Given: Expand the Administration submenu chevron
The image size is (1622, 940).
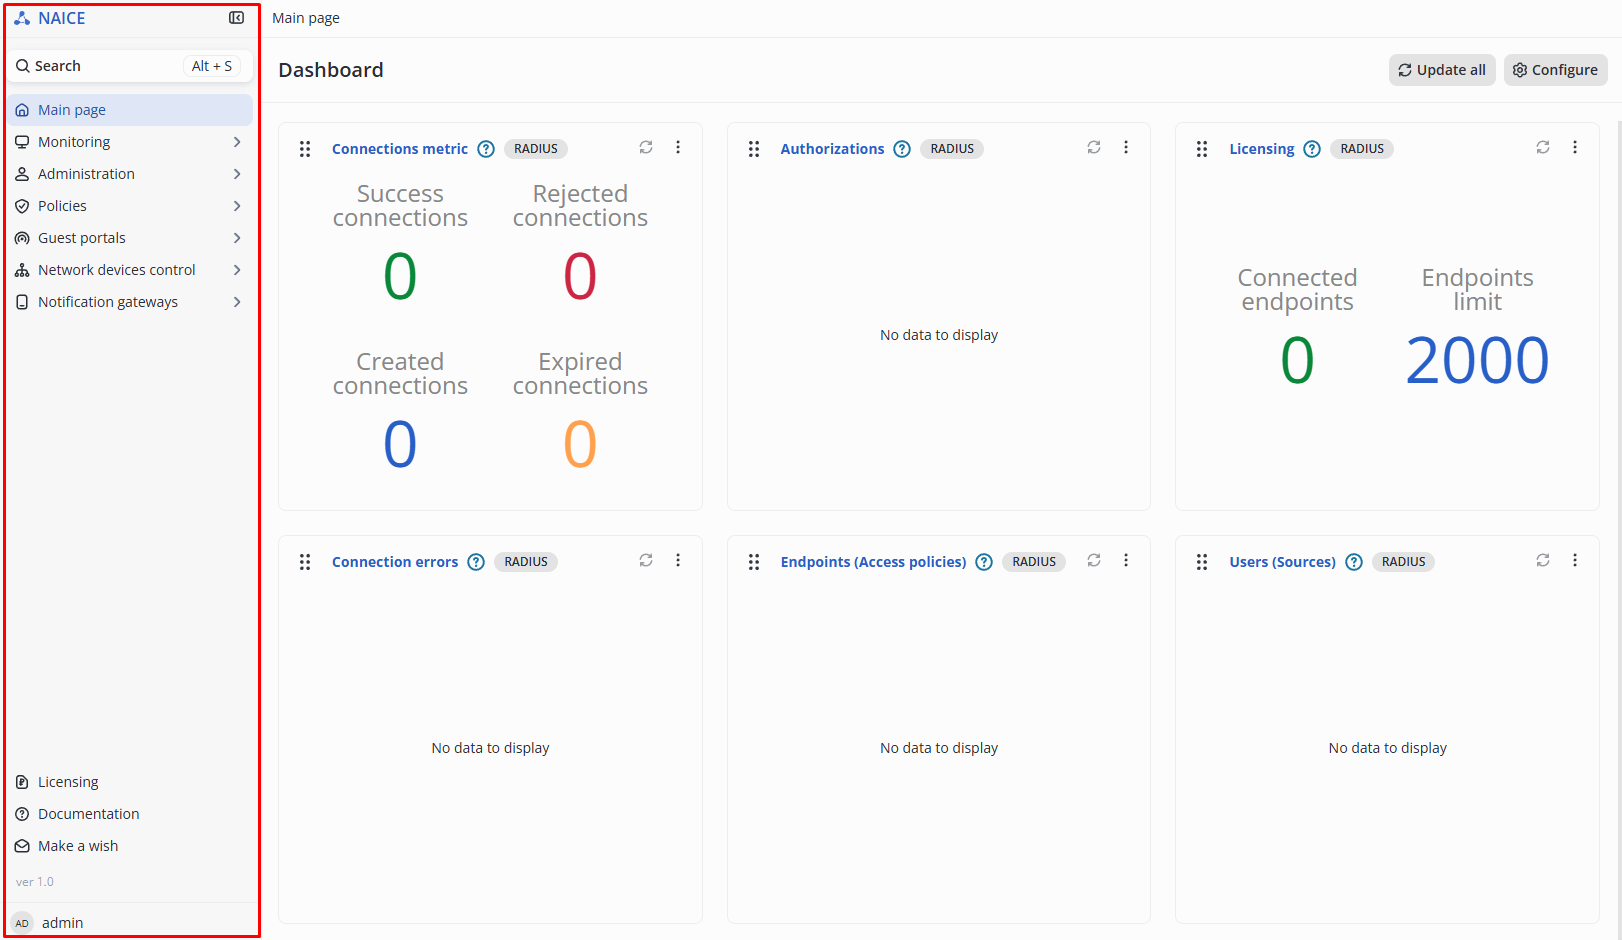Looking at the screenshot, I should coord(237,174).
